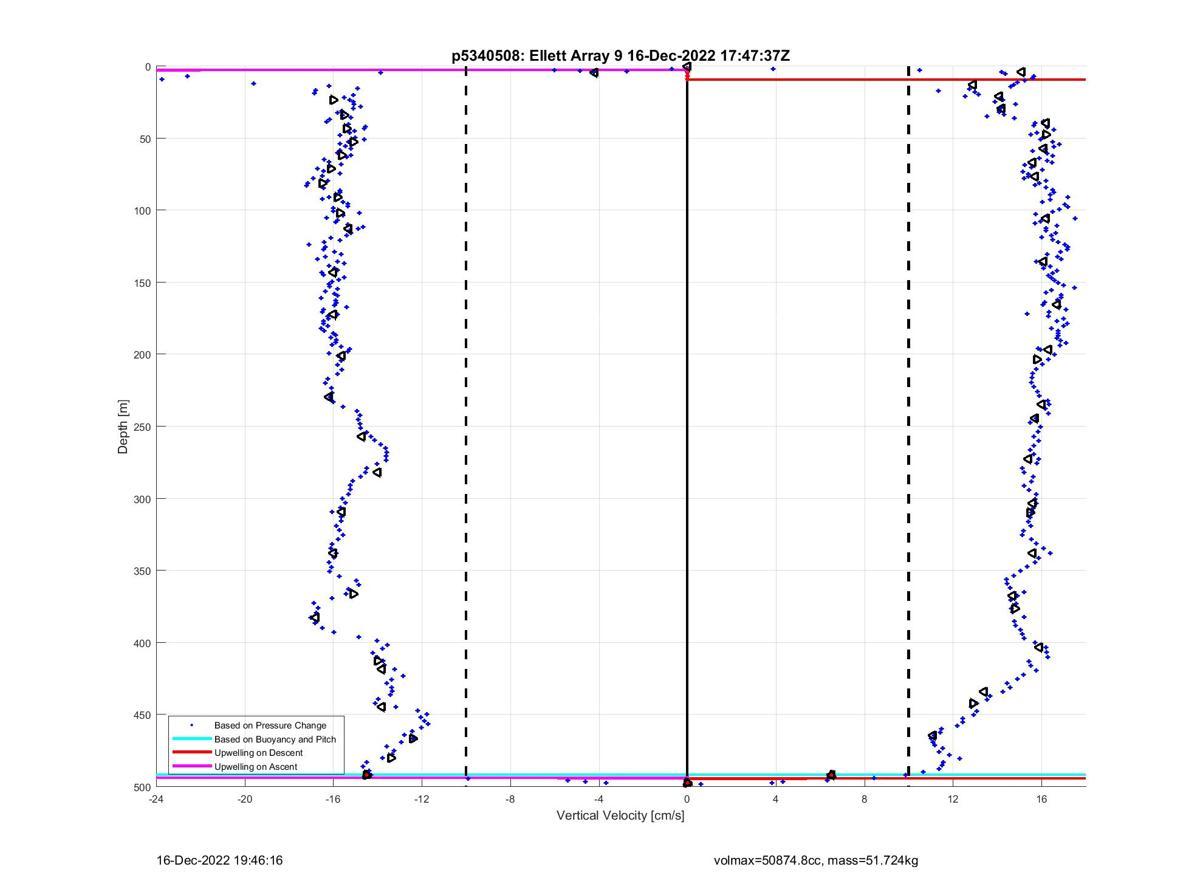This screenshot has width=1200, height=885.
Task: Click y-axis tick label '200'
Action: pyautogui.click(x=142, y=355)
